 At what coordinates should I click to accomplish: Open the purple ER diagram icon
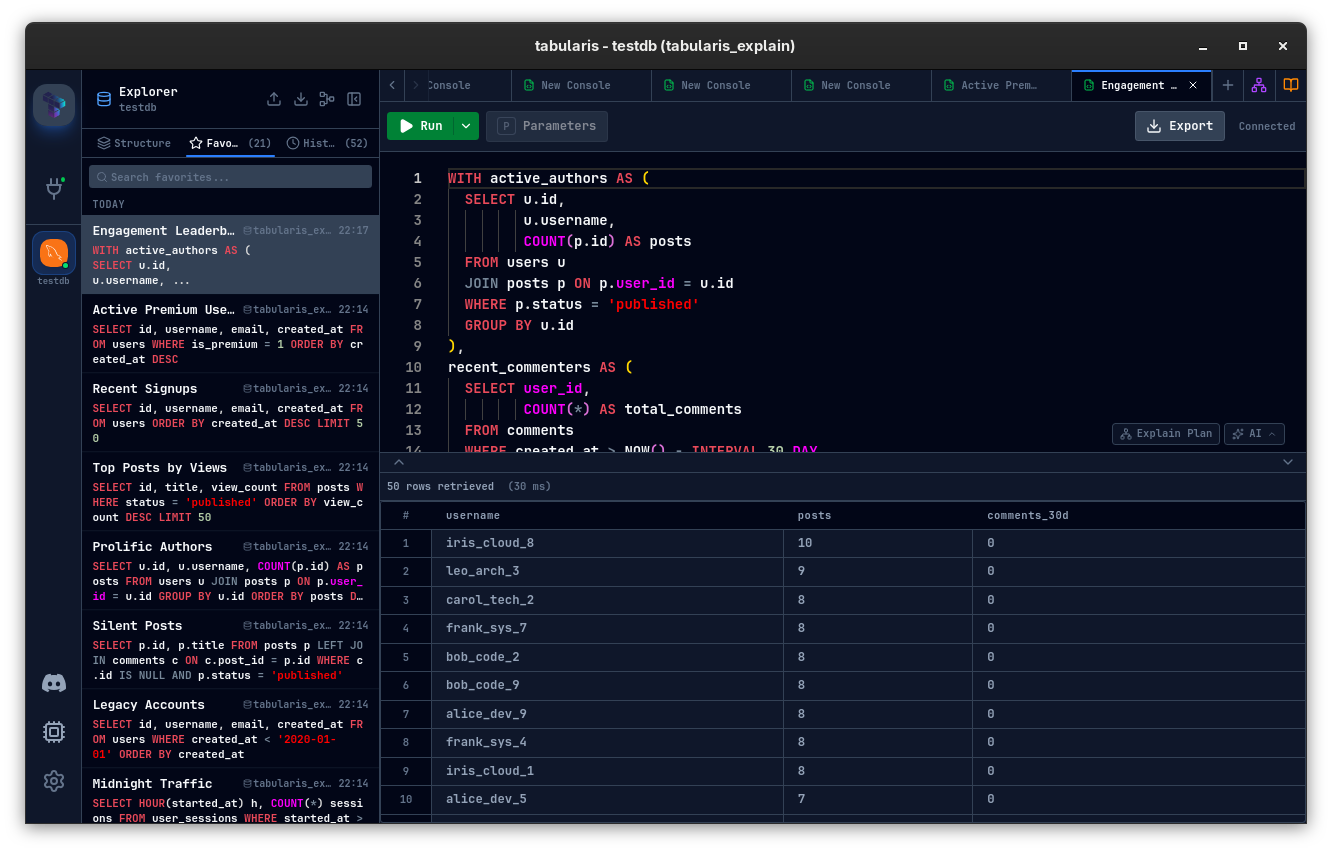pyautogui.click(x=1258, y=85)
